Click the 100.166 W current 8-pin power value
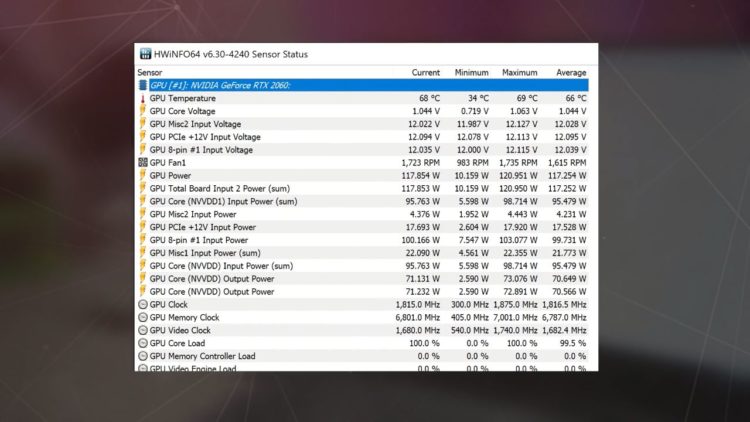 point(420,240)
